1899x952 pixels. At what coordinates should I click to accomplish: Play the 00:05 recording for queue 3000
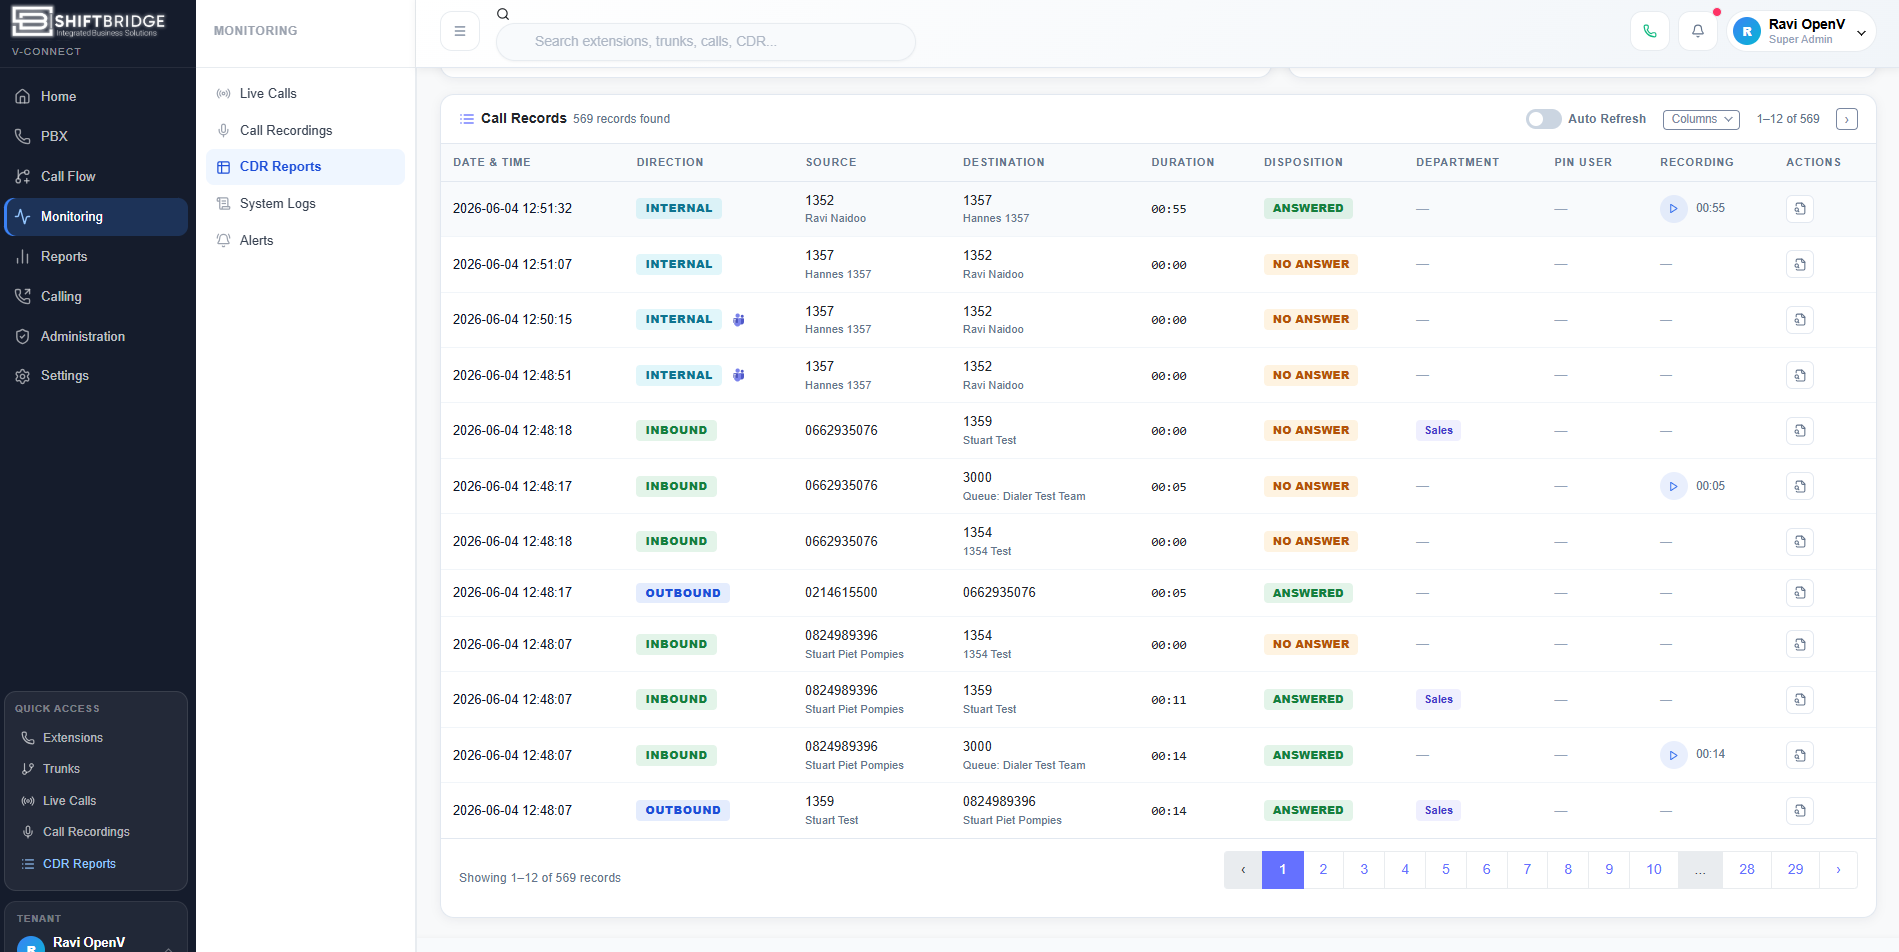[1673, 486]
